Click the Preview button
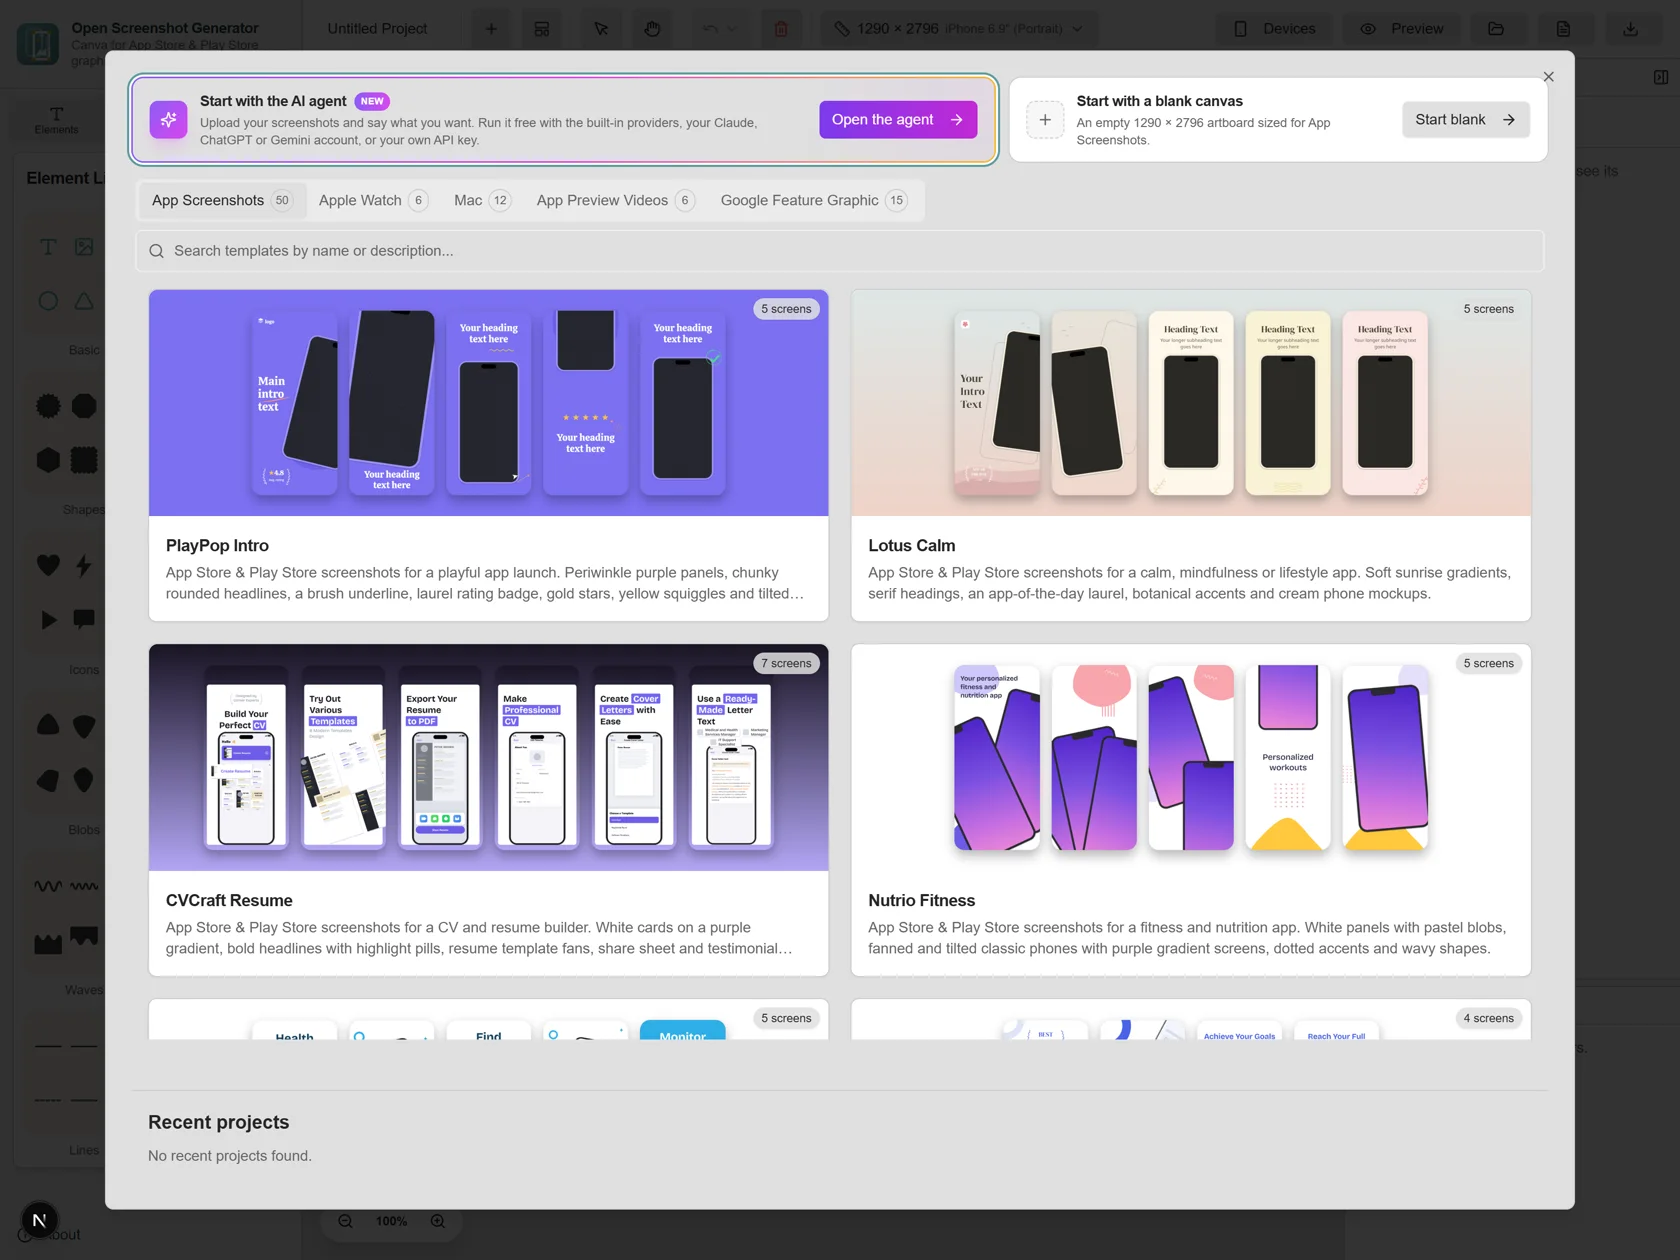 (x=1402, y=29)
